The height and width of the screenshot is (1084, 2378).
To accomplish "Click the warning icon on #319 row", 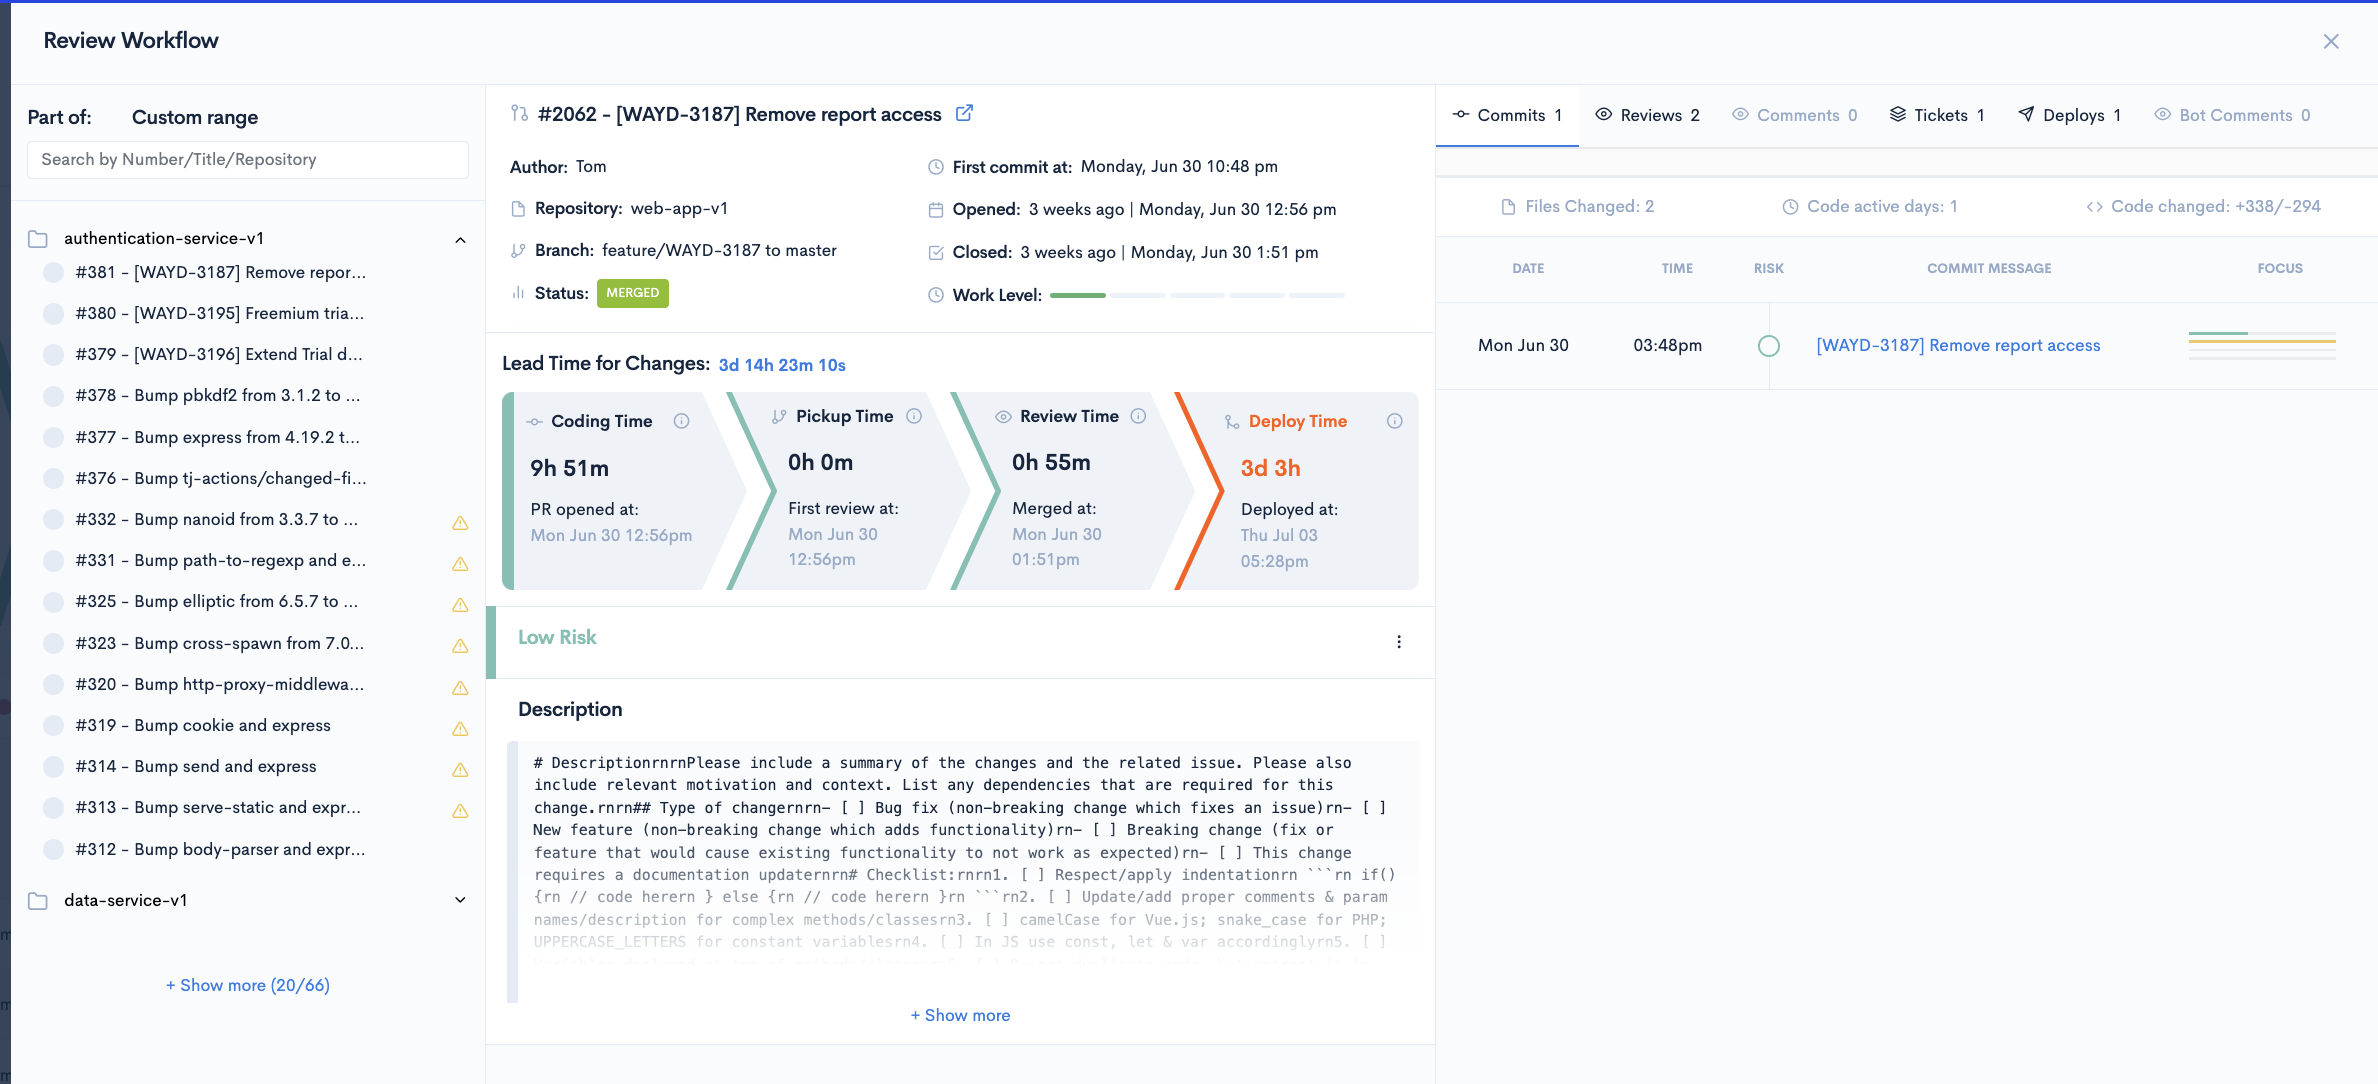I will pyautogui.click(x=460, y=728).
